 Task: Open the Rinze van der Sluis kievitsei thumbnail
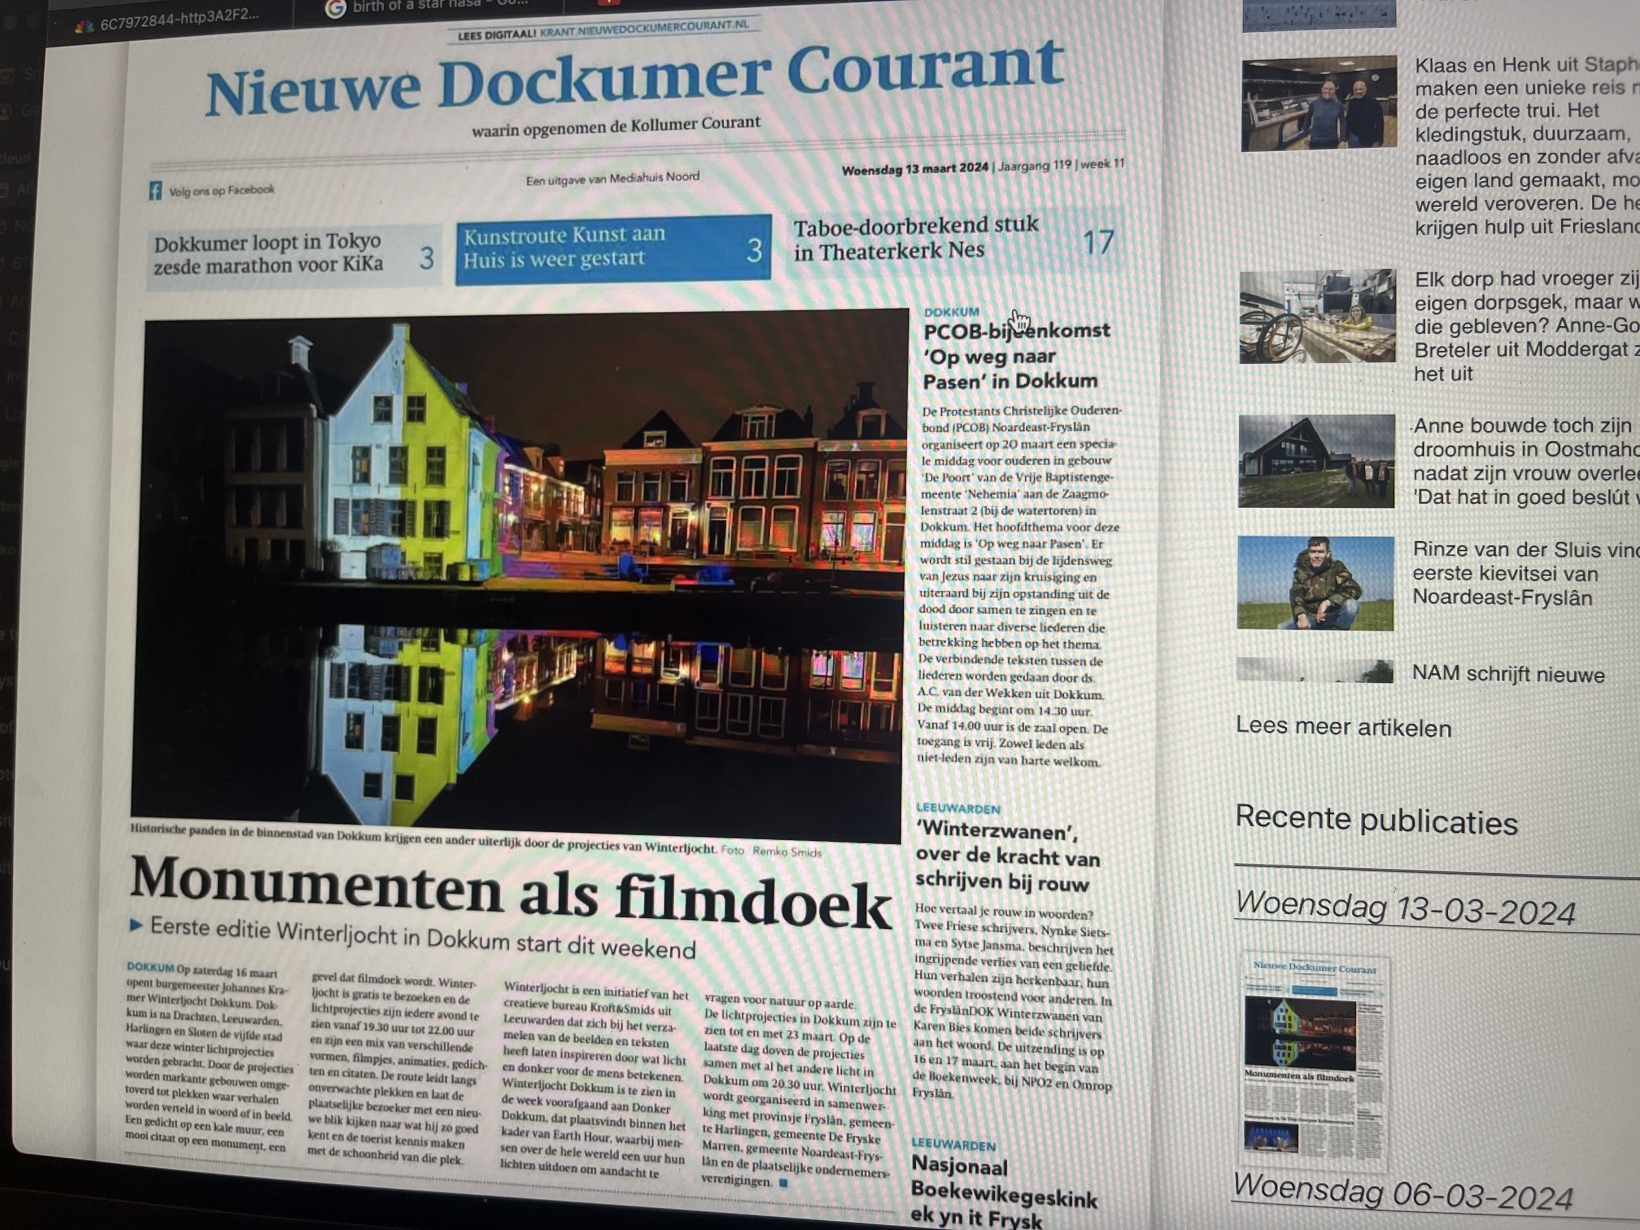(1315, 583)
